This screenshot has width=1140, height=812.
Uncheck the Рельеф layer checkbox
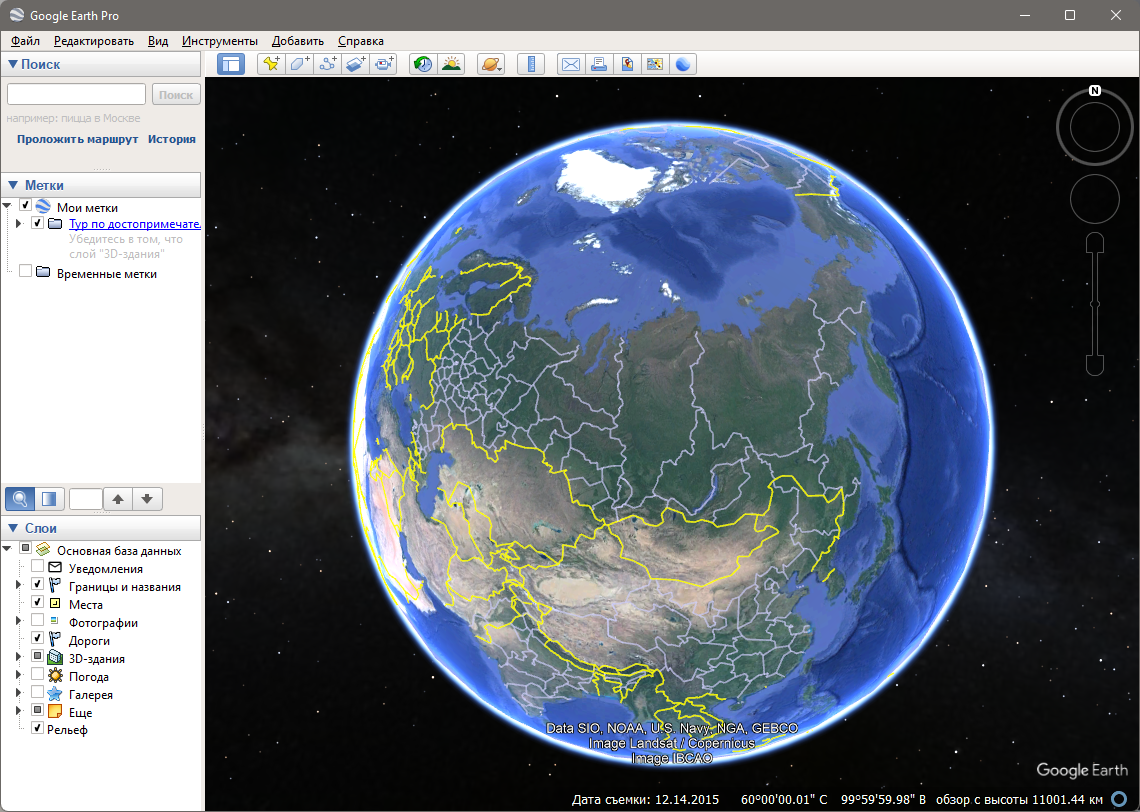37,730
